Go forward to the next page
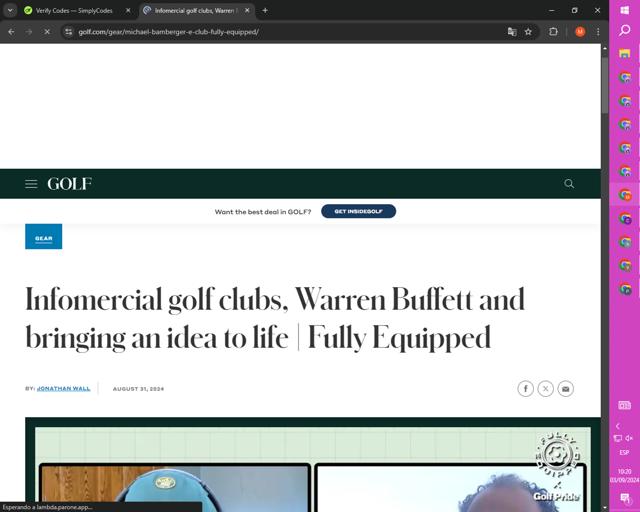Screen dimensions: 640x512 click(29, 32)
